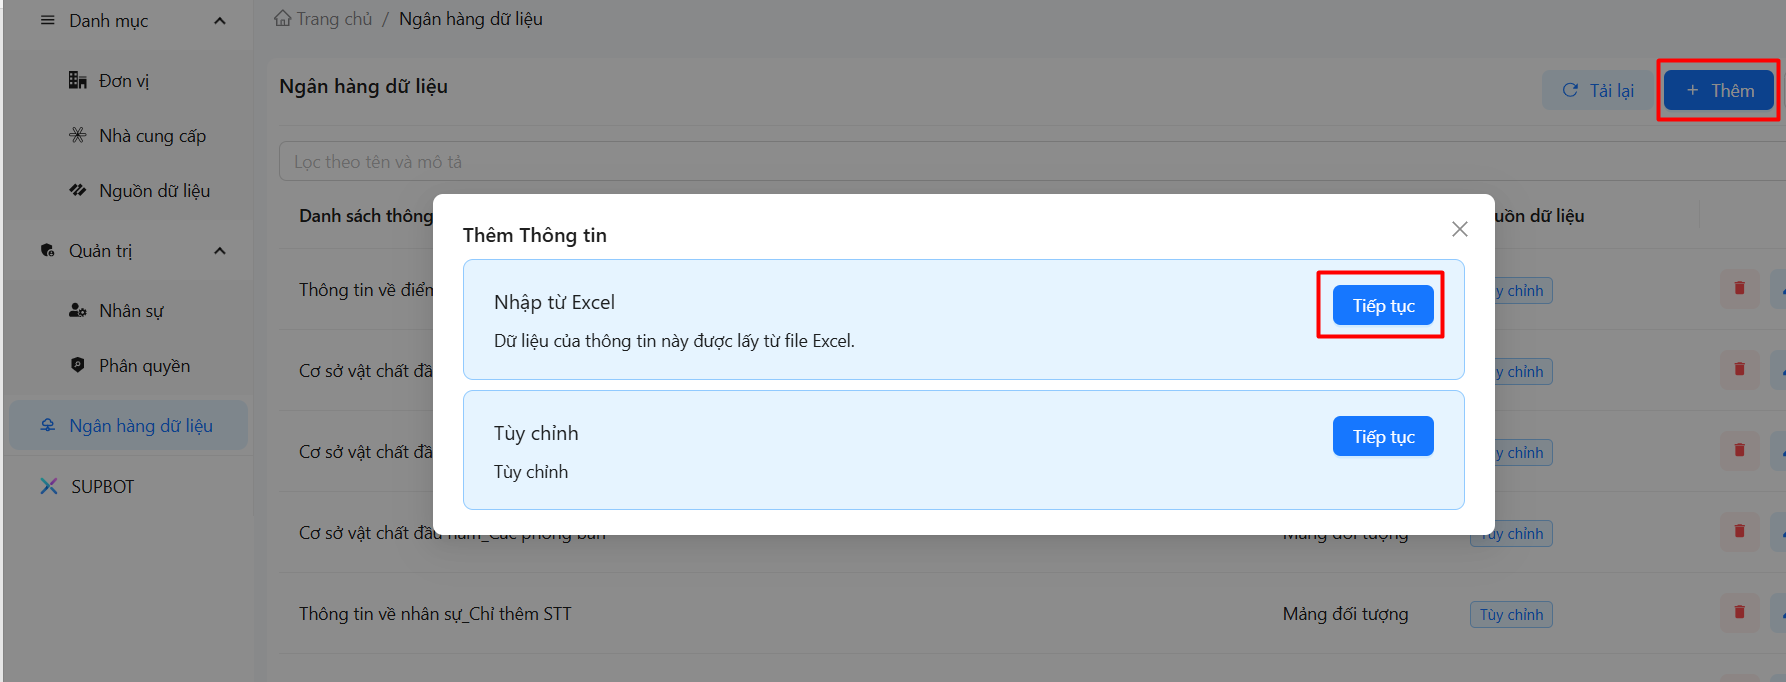The width and height of the screenshot is (1786, 682).
Task: Click the Trang chủ home icon
Action: [x=283, y=19]
